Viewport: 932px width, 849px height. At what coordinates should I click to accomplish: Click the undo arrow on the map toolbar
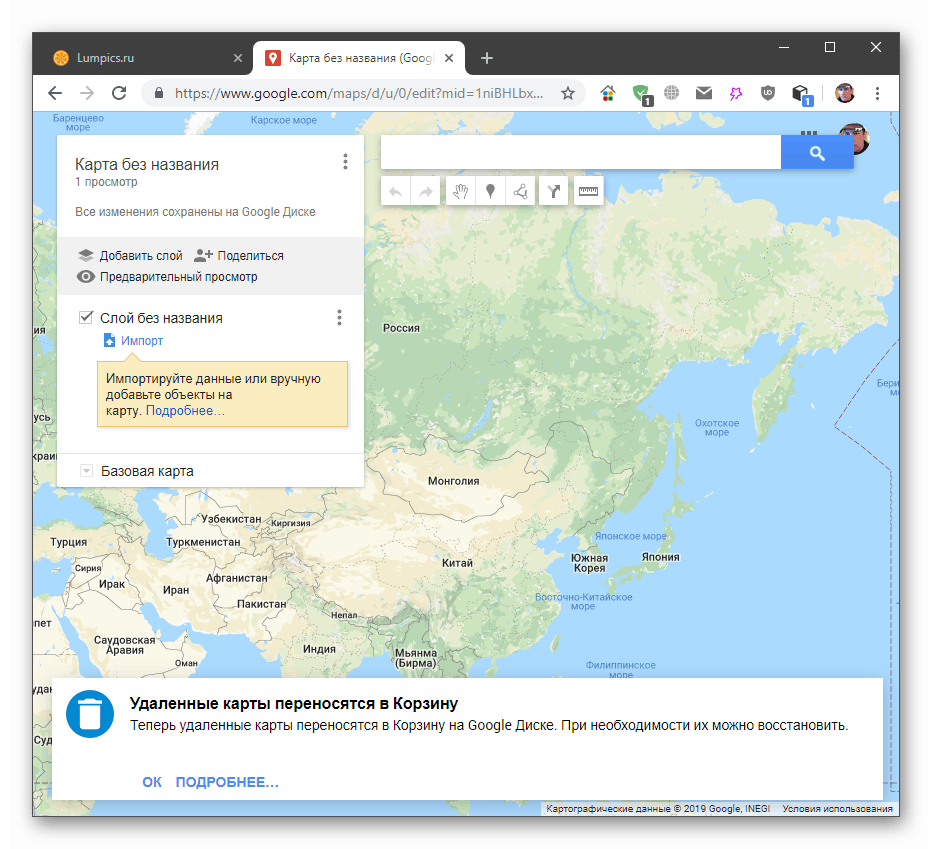(x=396, y=190)
